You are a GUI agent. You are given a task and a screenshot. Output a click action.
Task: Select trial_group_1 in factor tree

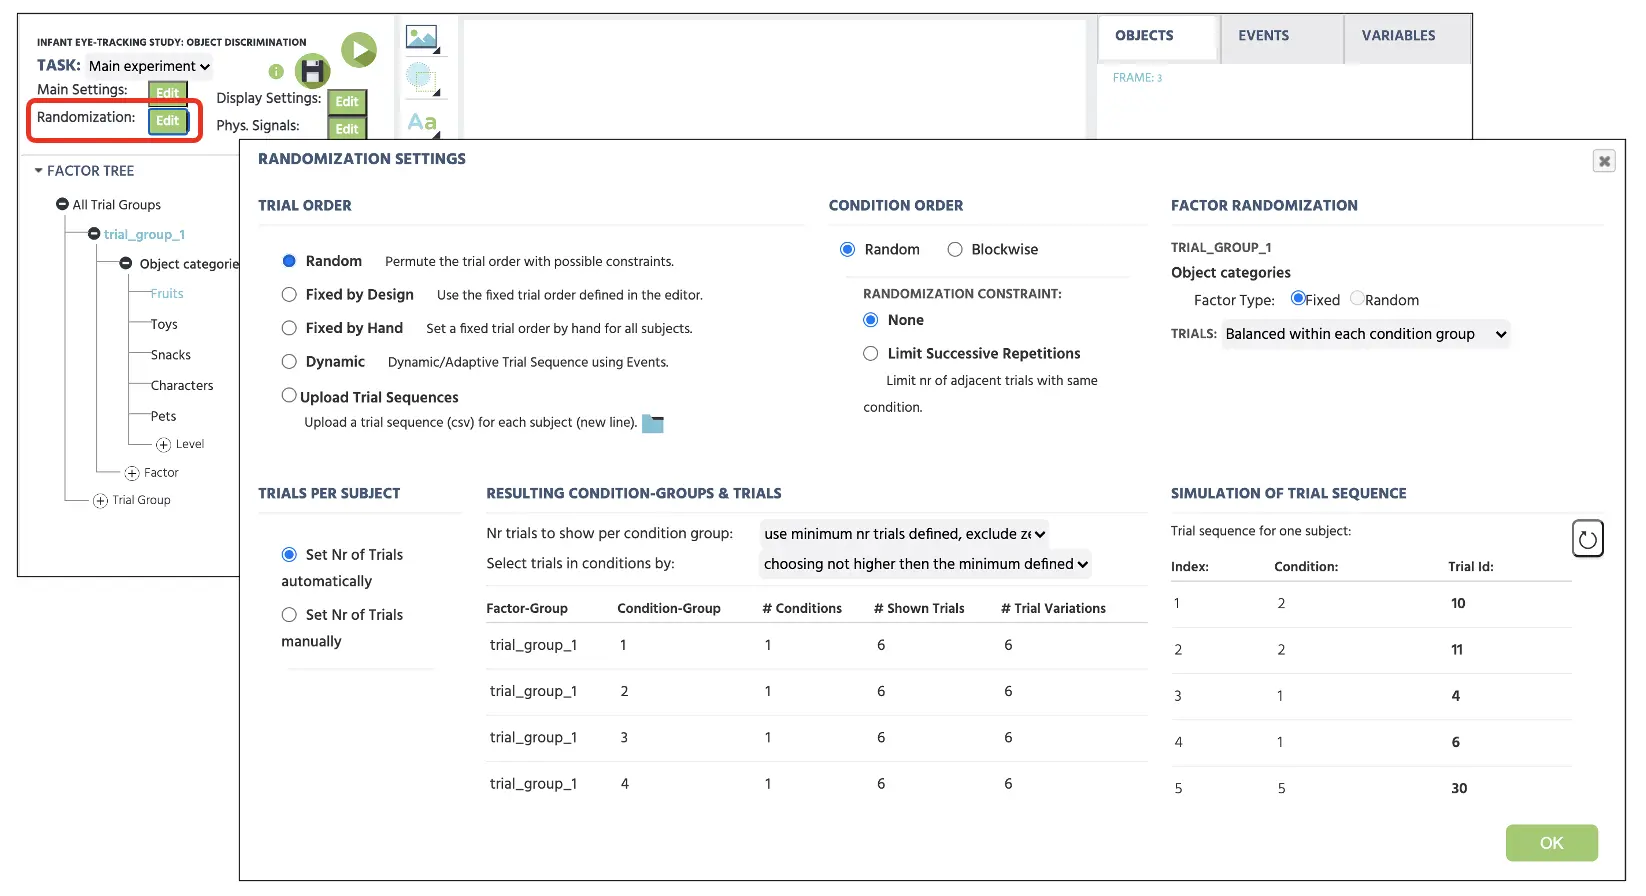point(144,234)
